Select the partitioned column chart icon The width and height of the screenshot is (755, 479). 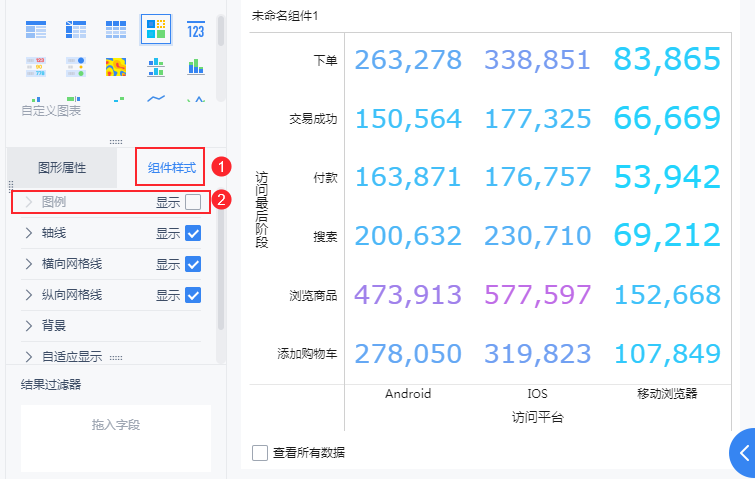click(x=156, y=67)
